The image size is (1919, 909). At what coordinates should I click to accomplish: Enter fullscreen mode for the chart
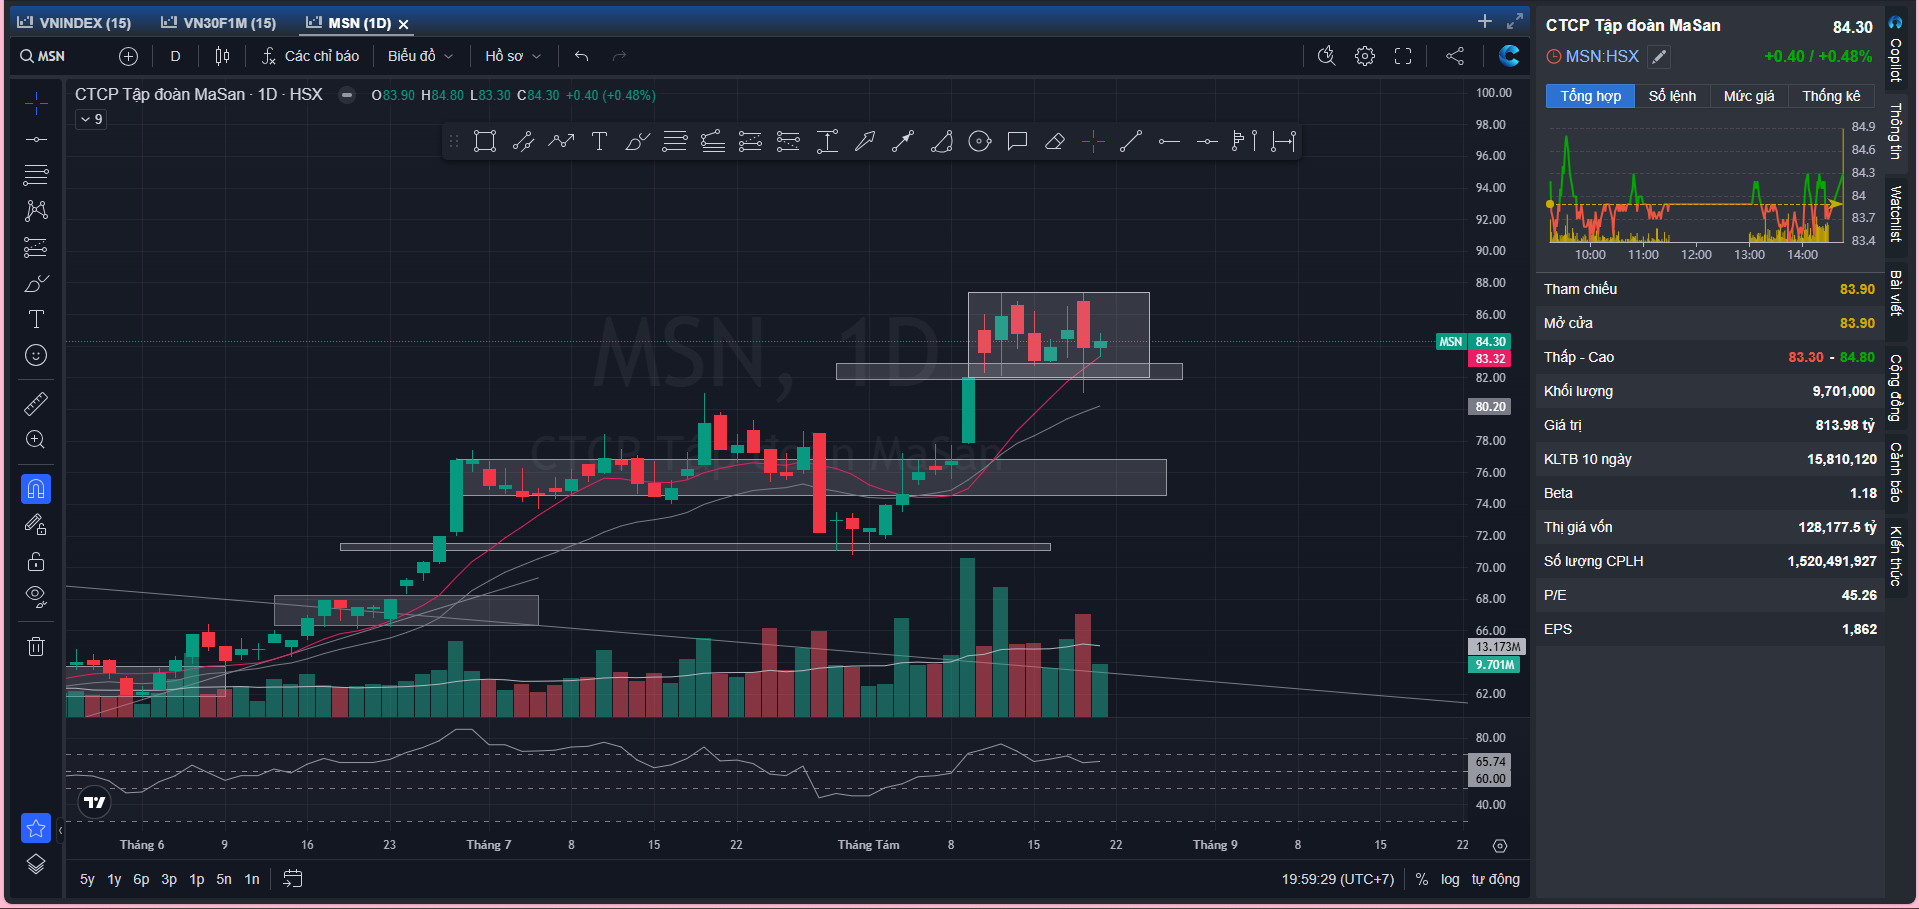[1403, 56]
